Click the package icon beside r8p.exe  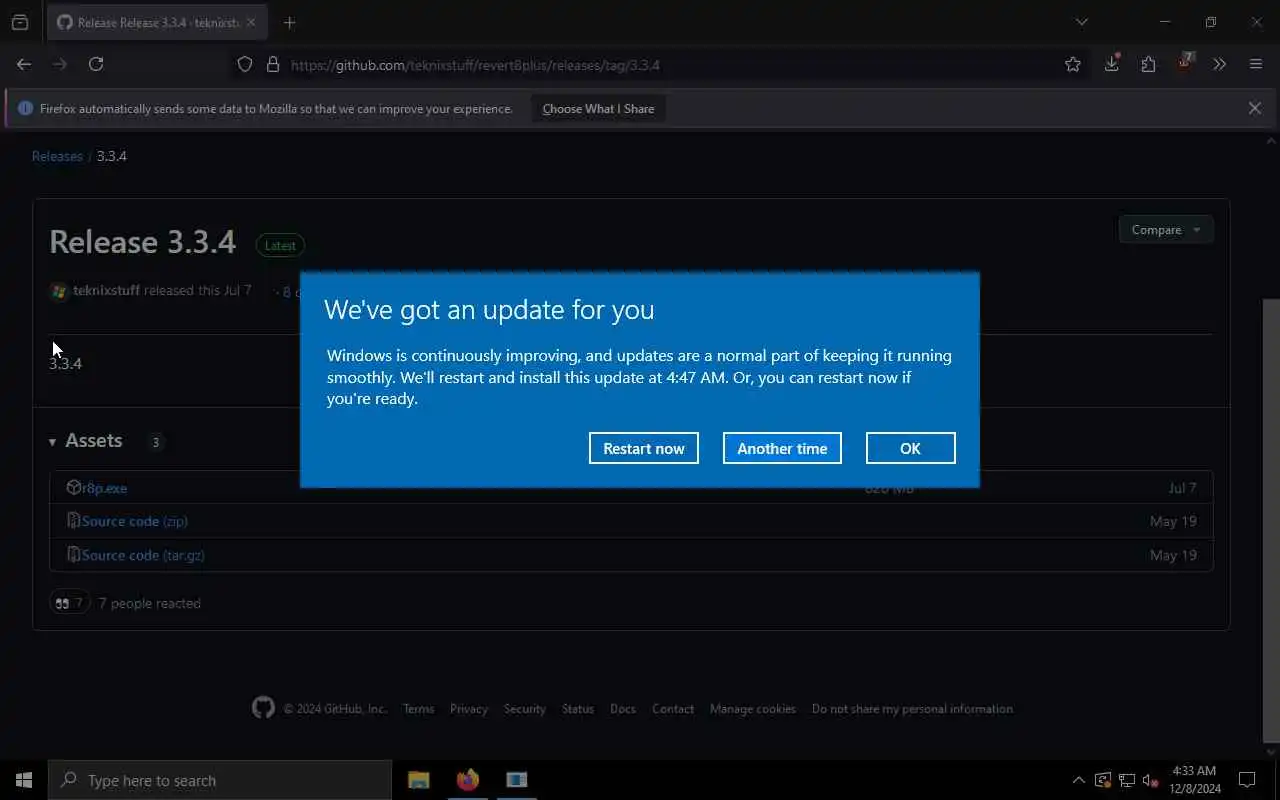[x=74, y=487]
